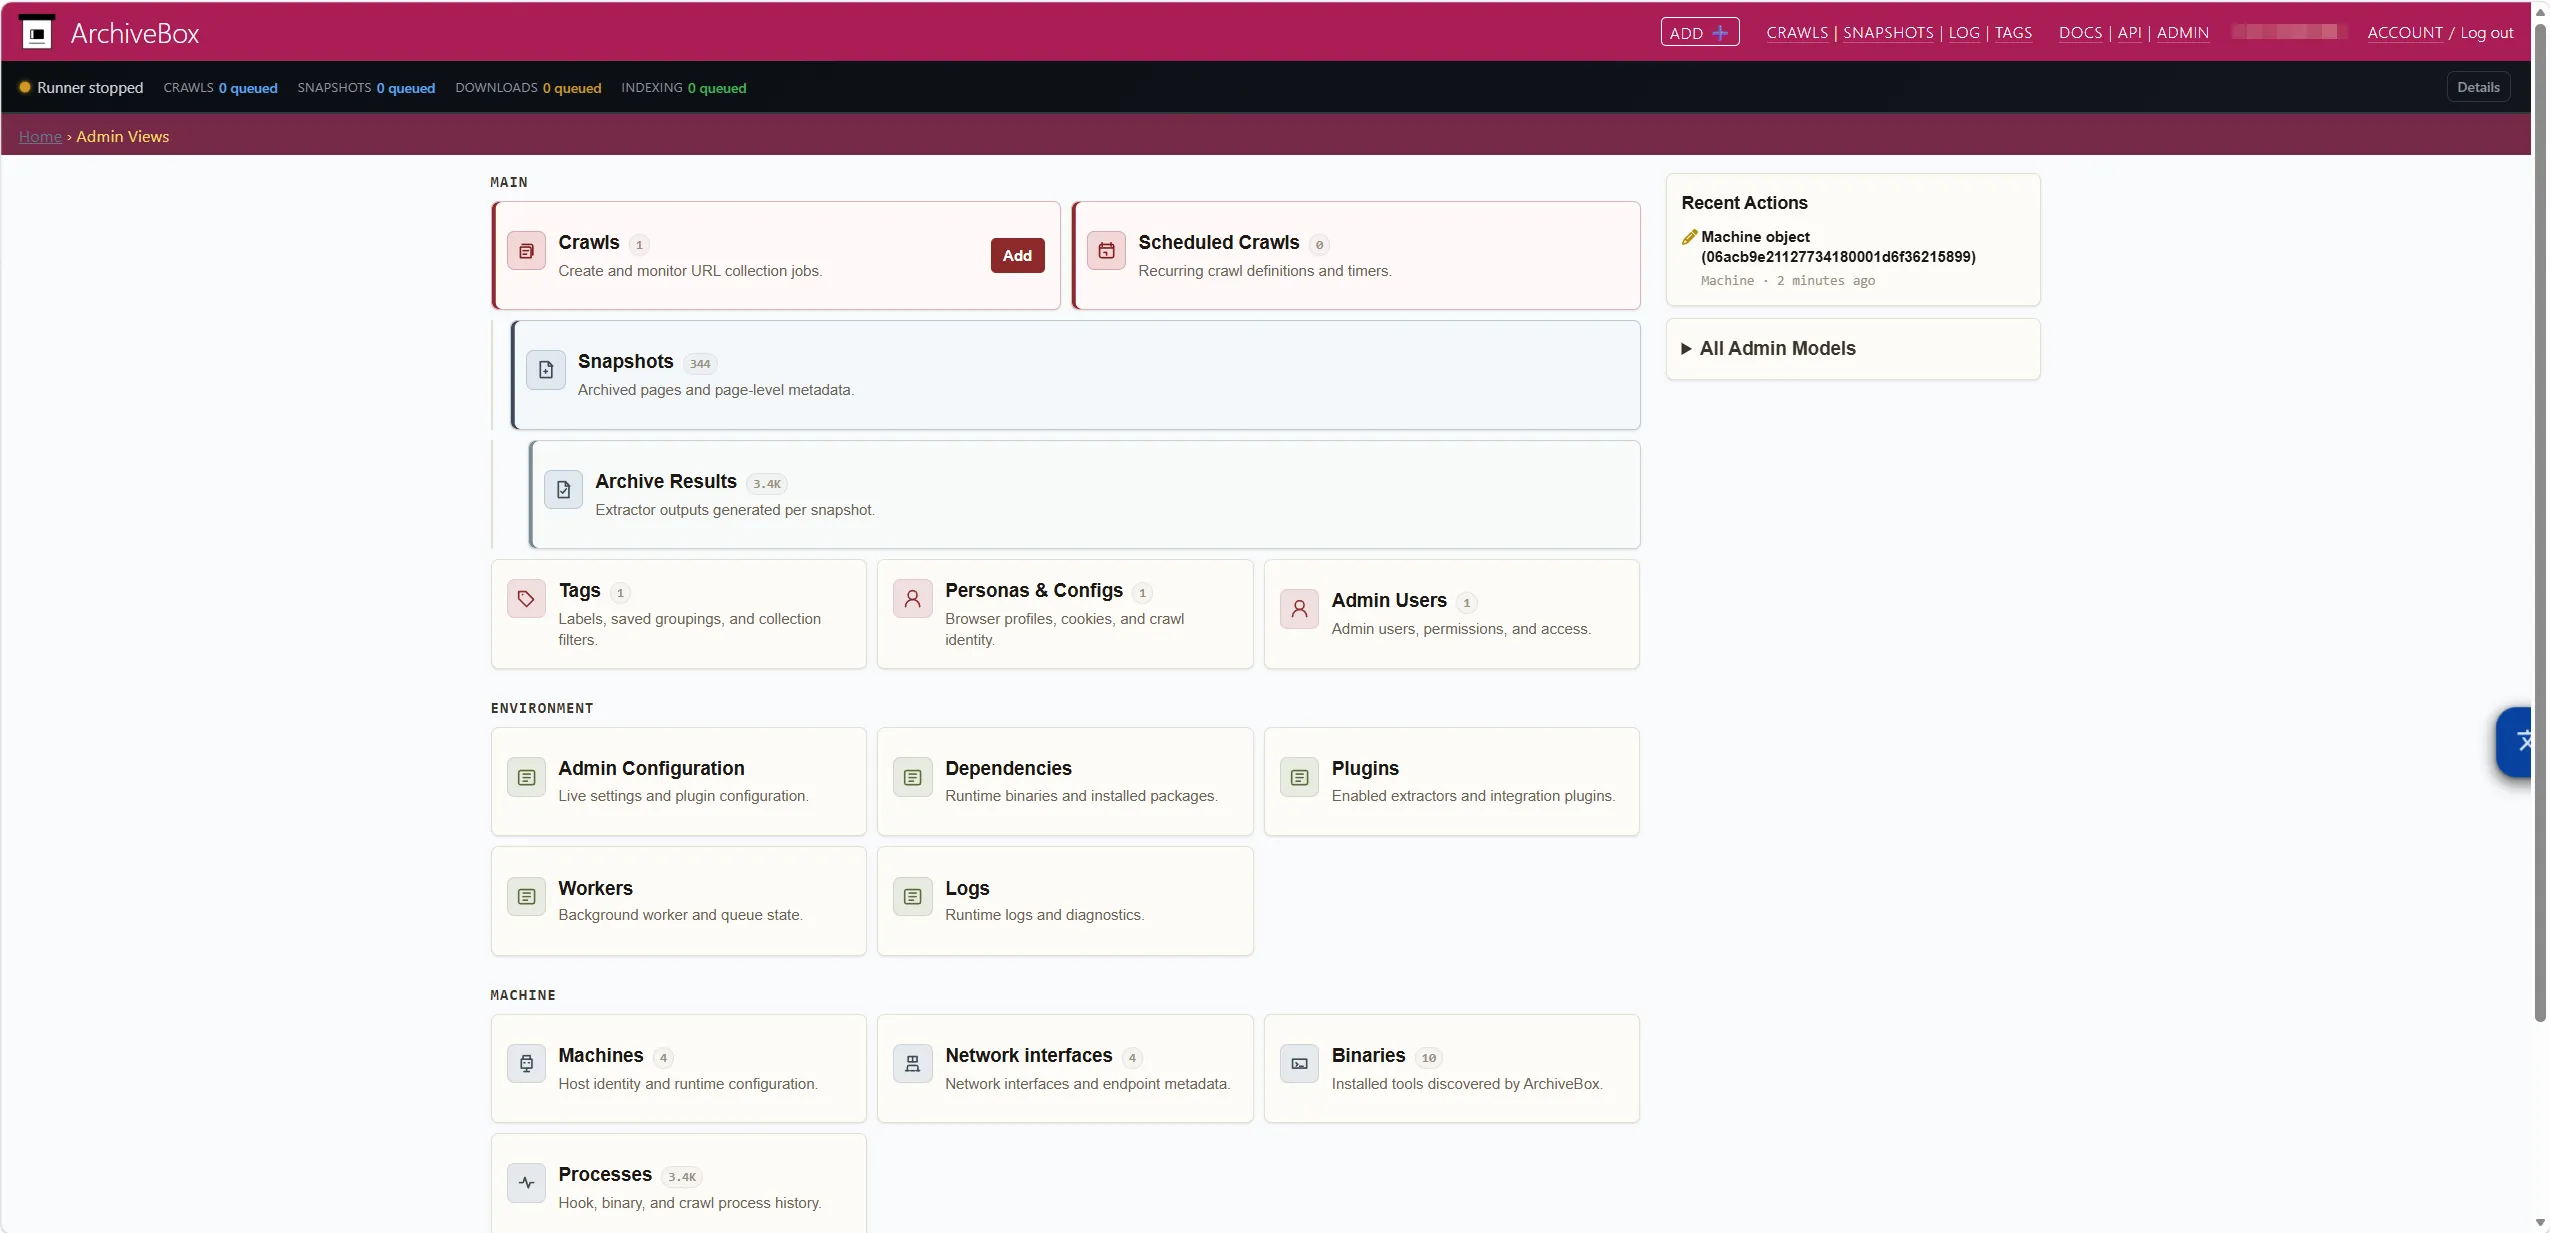Open the API nav link
Viewport: 2550px width, 1233px height.
(2129, 33)
